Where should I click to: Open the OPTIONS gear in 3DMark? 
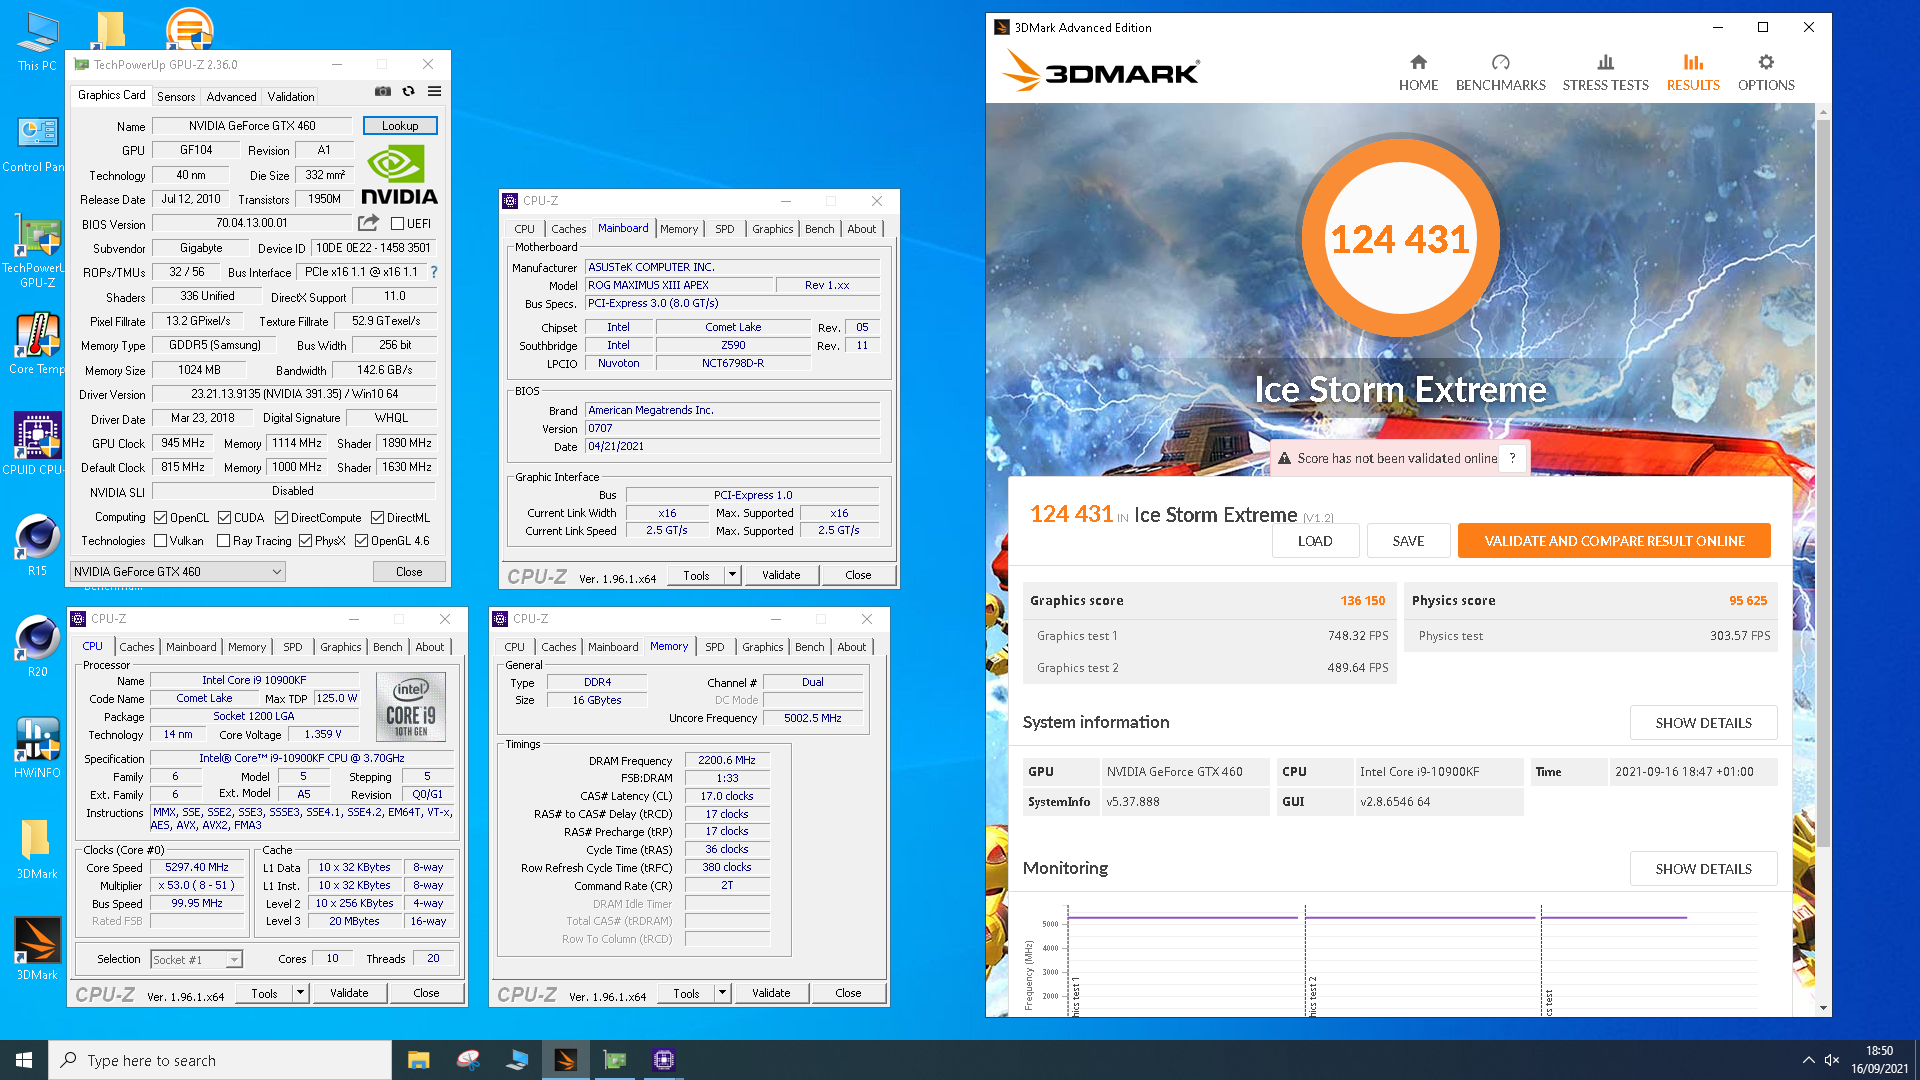click(1766, 73)
